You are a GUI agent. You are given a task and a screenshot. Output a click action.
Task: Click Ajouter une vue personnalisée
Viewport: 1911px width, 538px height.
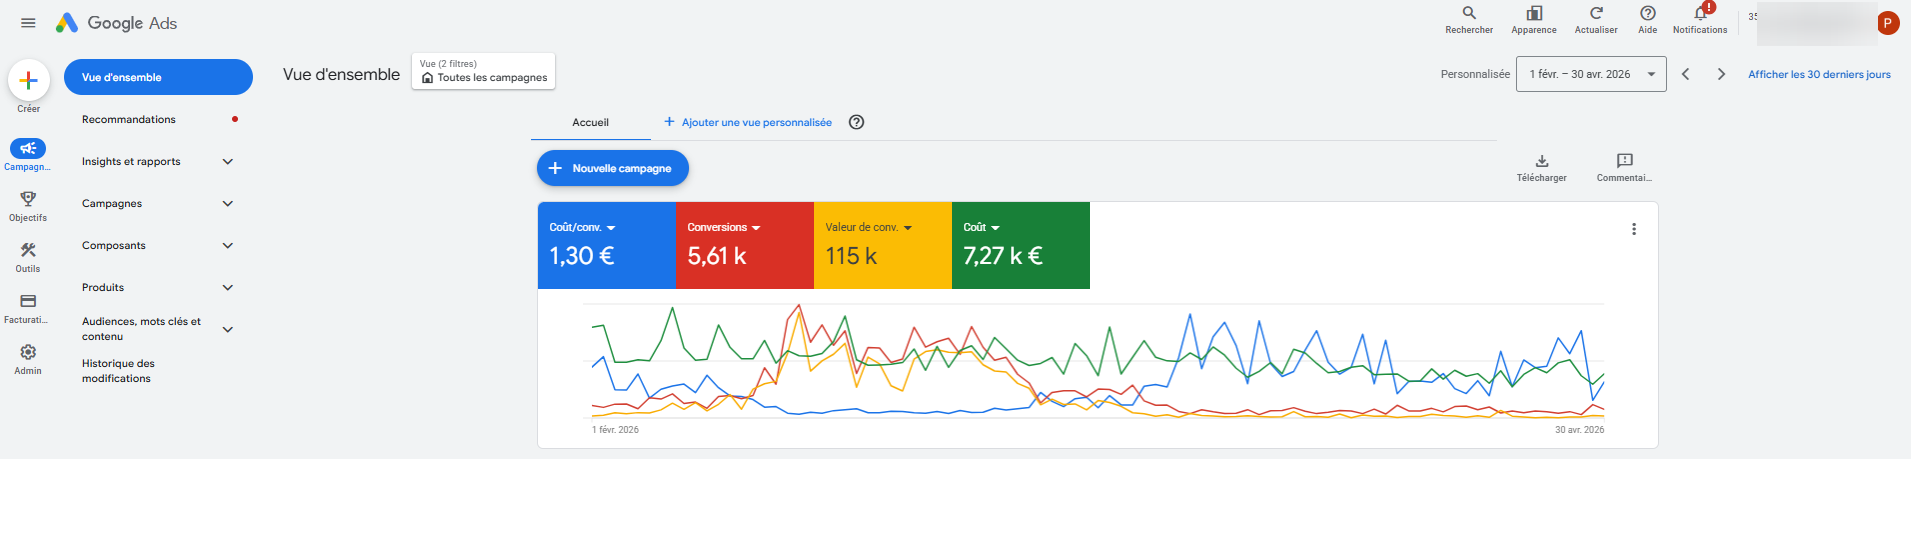point(748,122)
